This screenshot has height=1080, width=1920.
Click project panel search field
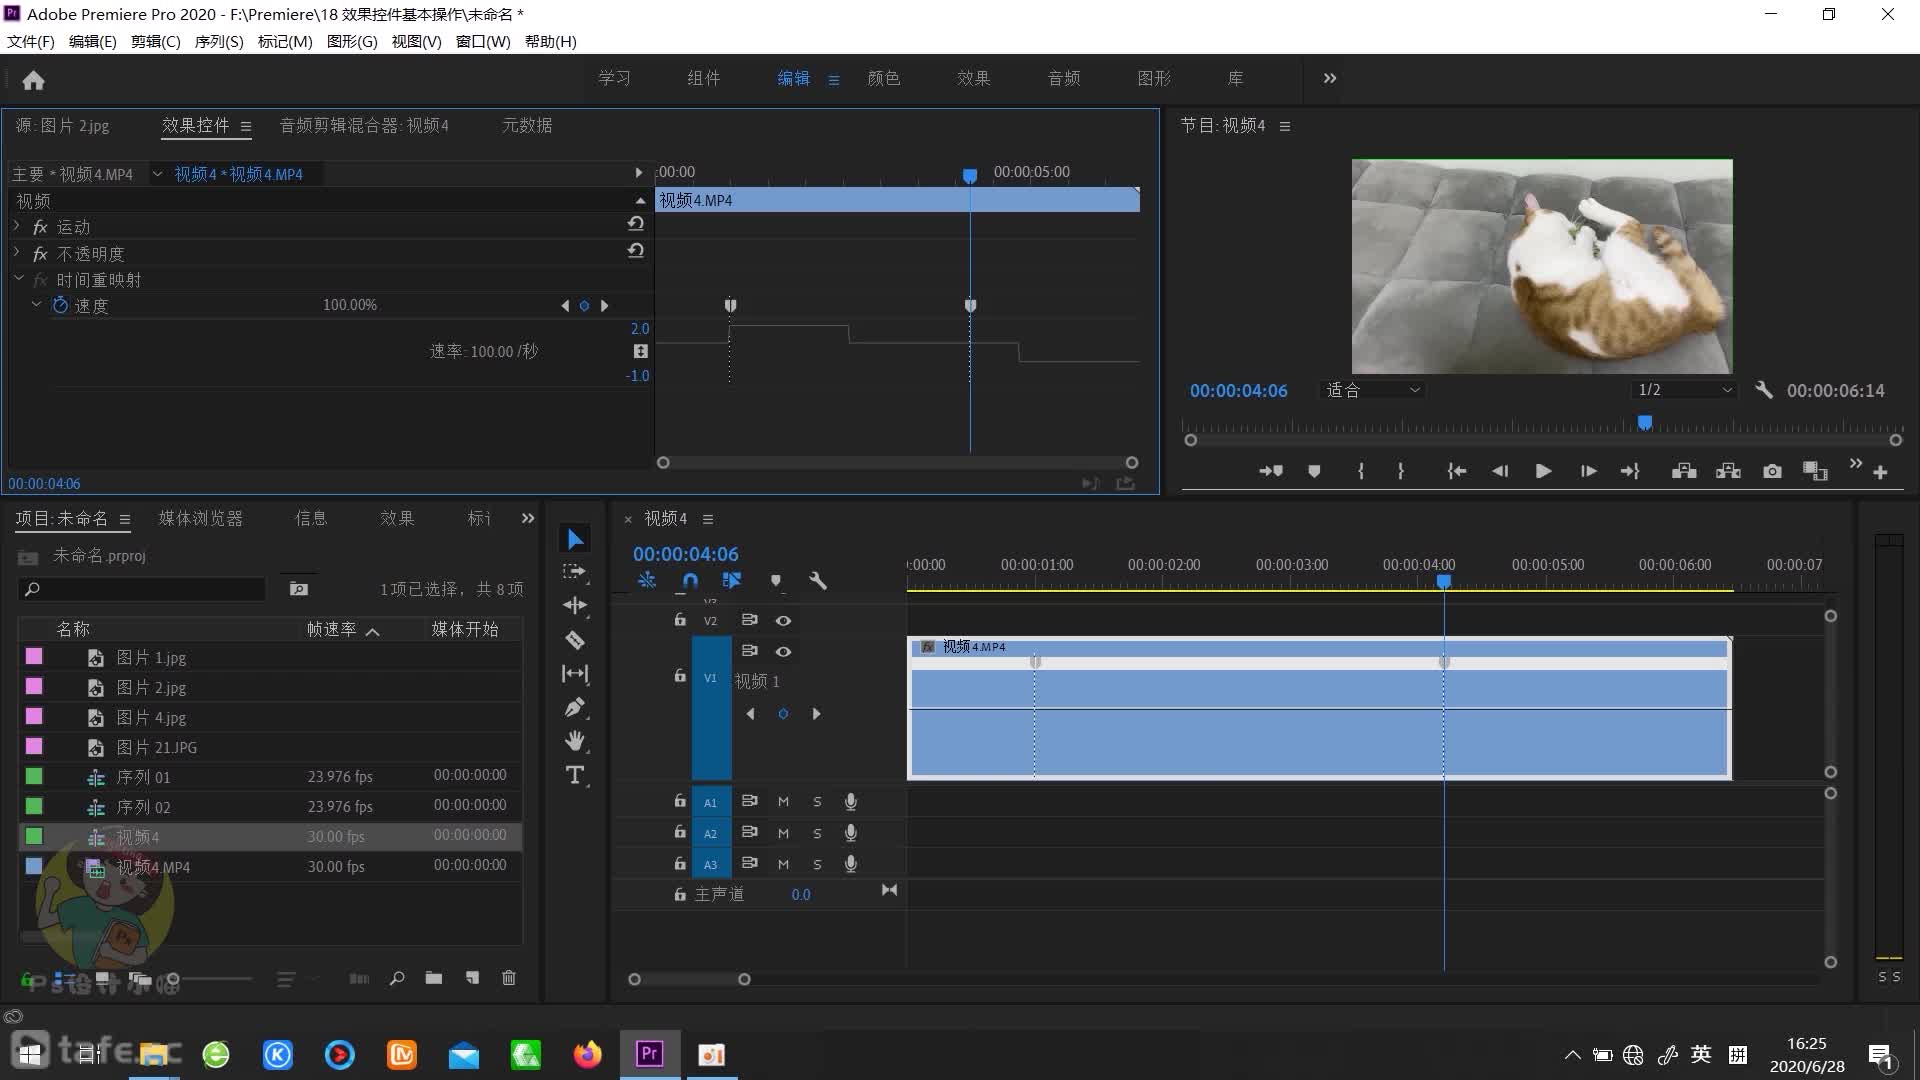pyautogui.click(x=143, y=589)
